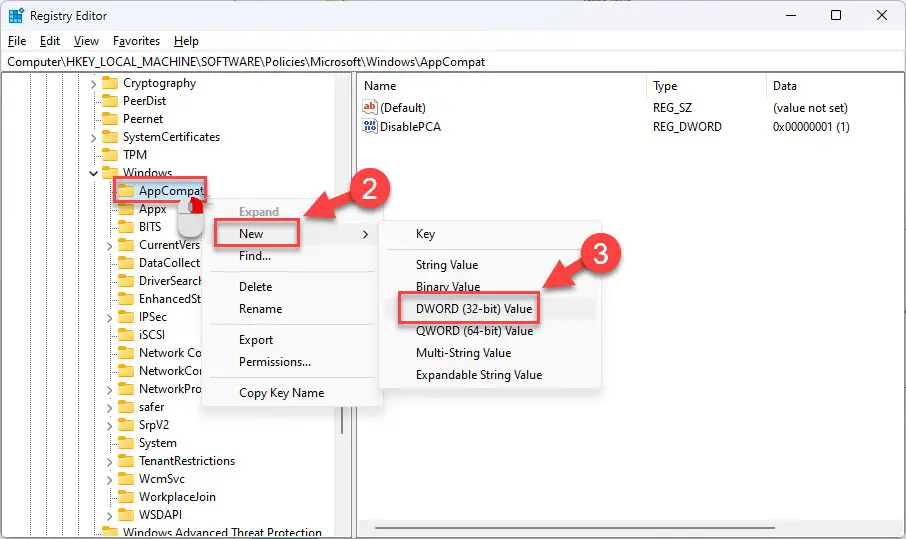The height and width of the screenshot is (539, 906).
Task: Open the Favorites menu
Action: [x=136, y=41]
